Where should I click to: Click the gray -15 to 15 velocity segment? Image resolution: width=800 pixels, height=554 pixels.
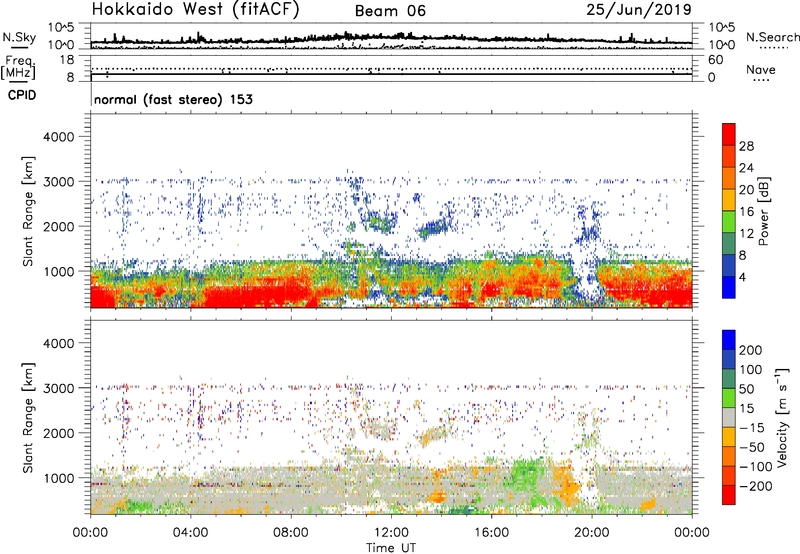(x=729, y=417)
